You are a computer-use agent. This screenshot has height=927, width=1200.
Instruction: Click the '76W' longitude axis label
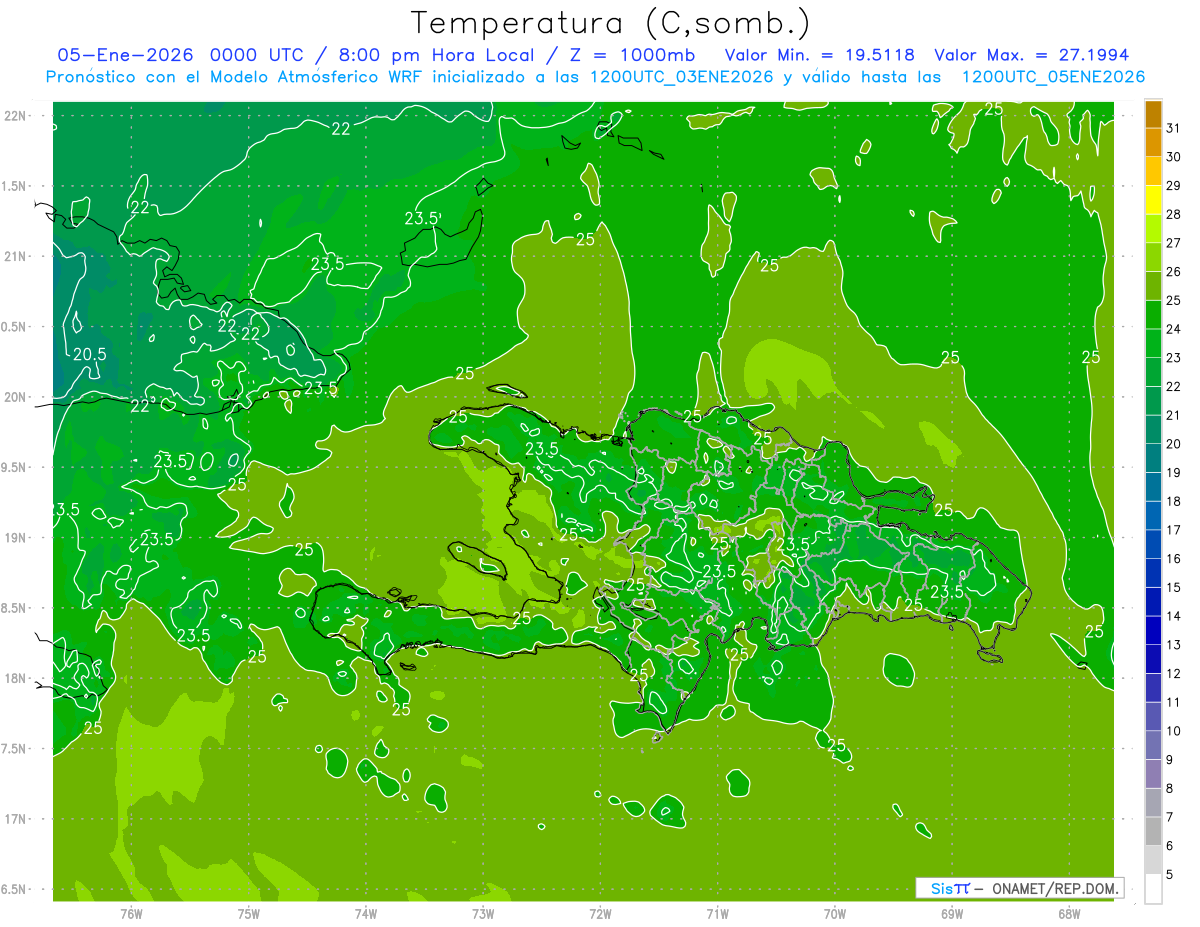[x=131, y=914]
